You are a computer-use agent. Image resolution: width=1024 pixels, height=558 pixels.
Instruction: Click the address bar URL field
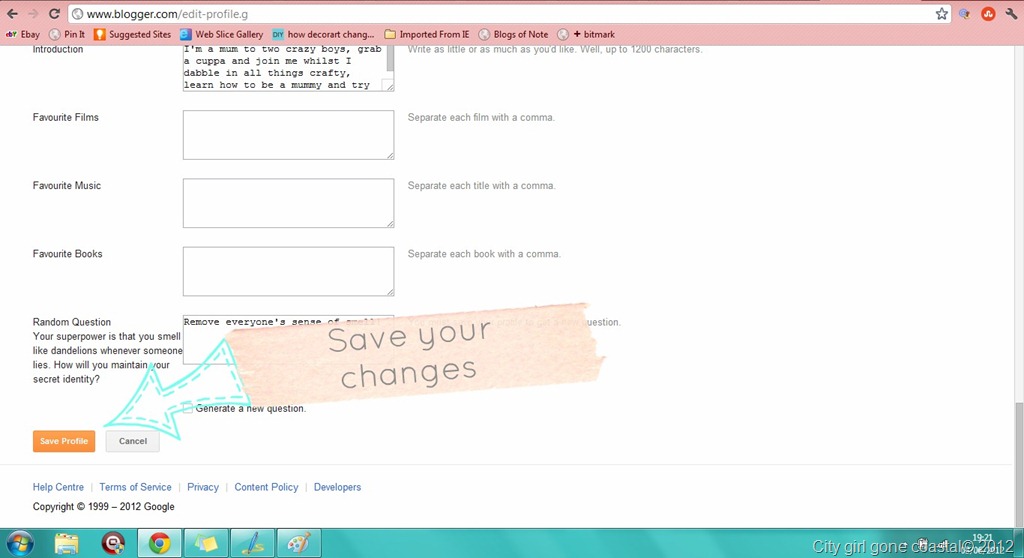click(x=502, y=14)
